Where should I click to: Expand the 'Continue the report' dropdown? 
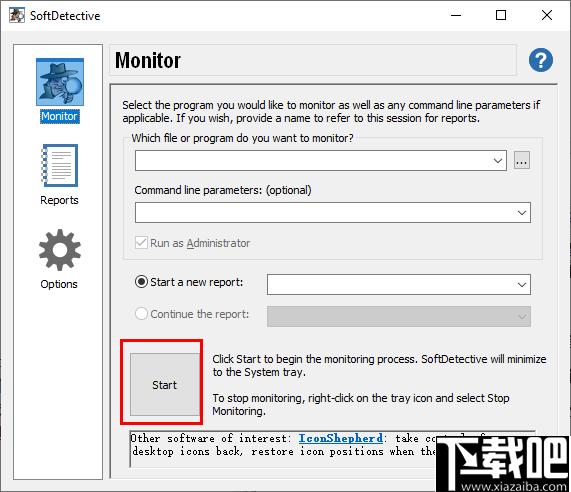click(522, 316)
